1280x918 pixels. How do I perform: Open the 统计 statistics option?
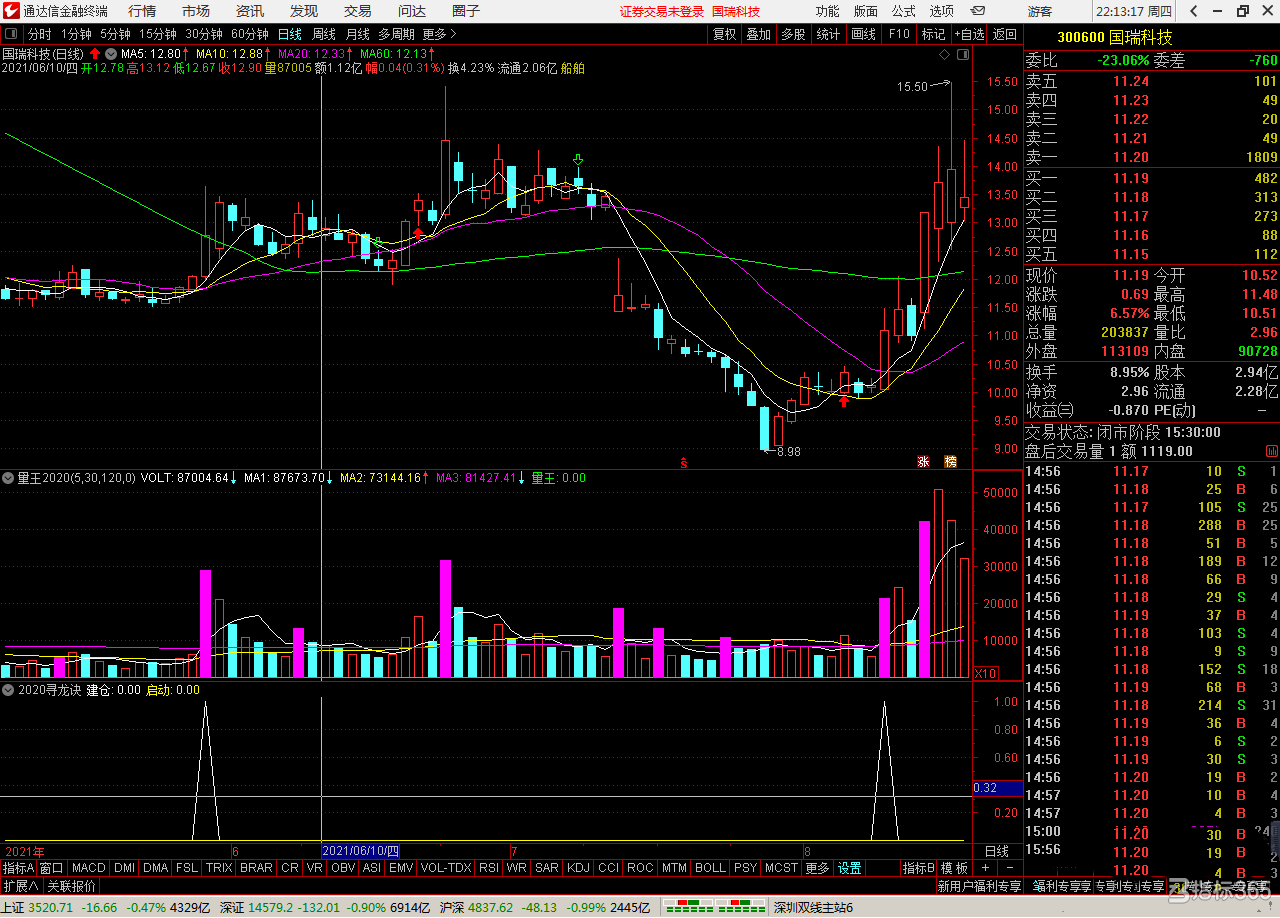(828, 34)
